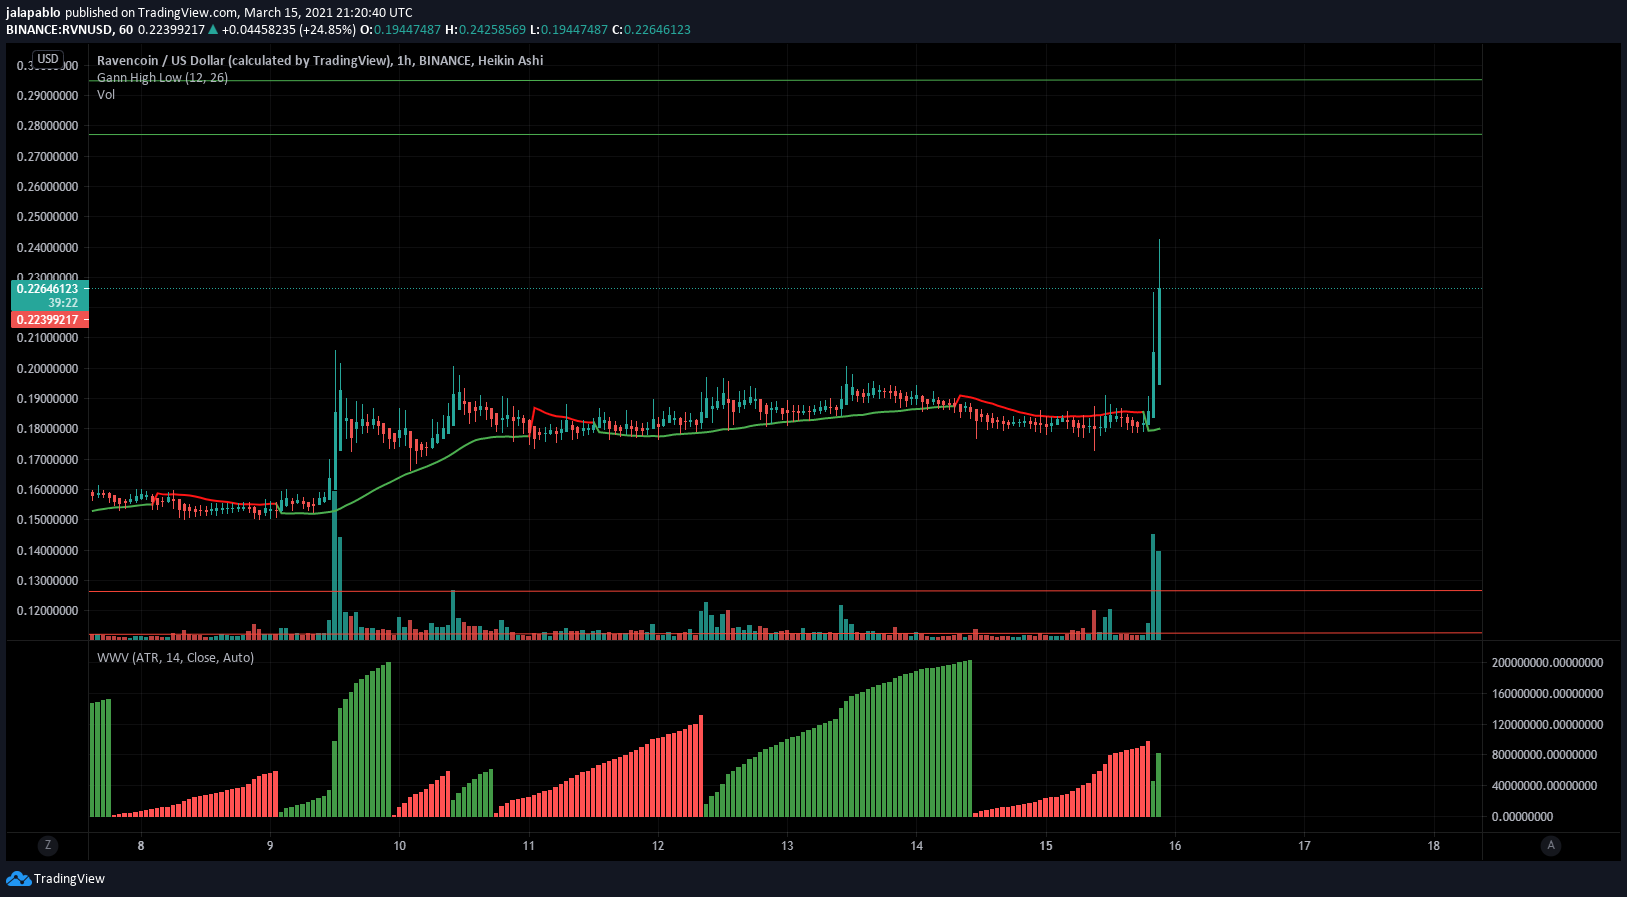This screenshot has height=897, width=1627.
Task: Click the date label 8 on time axis
Action: pos(141,846)
